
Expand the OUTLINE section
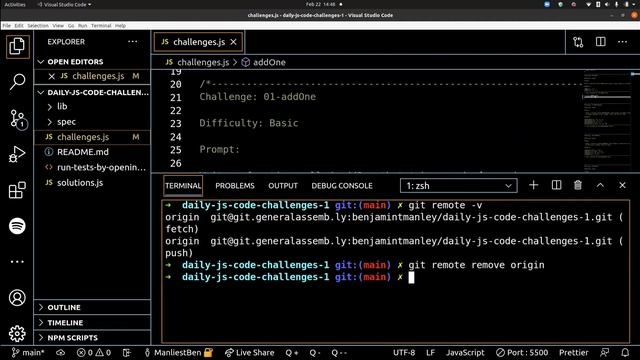[x=92, y=307]
